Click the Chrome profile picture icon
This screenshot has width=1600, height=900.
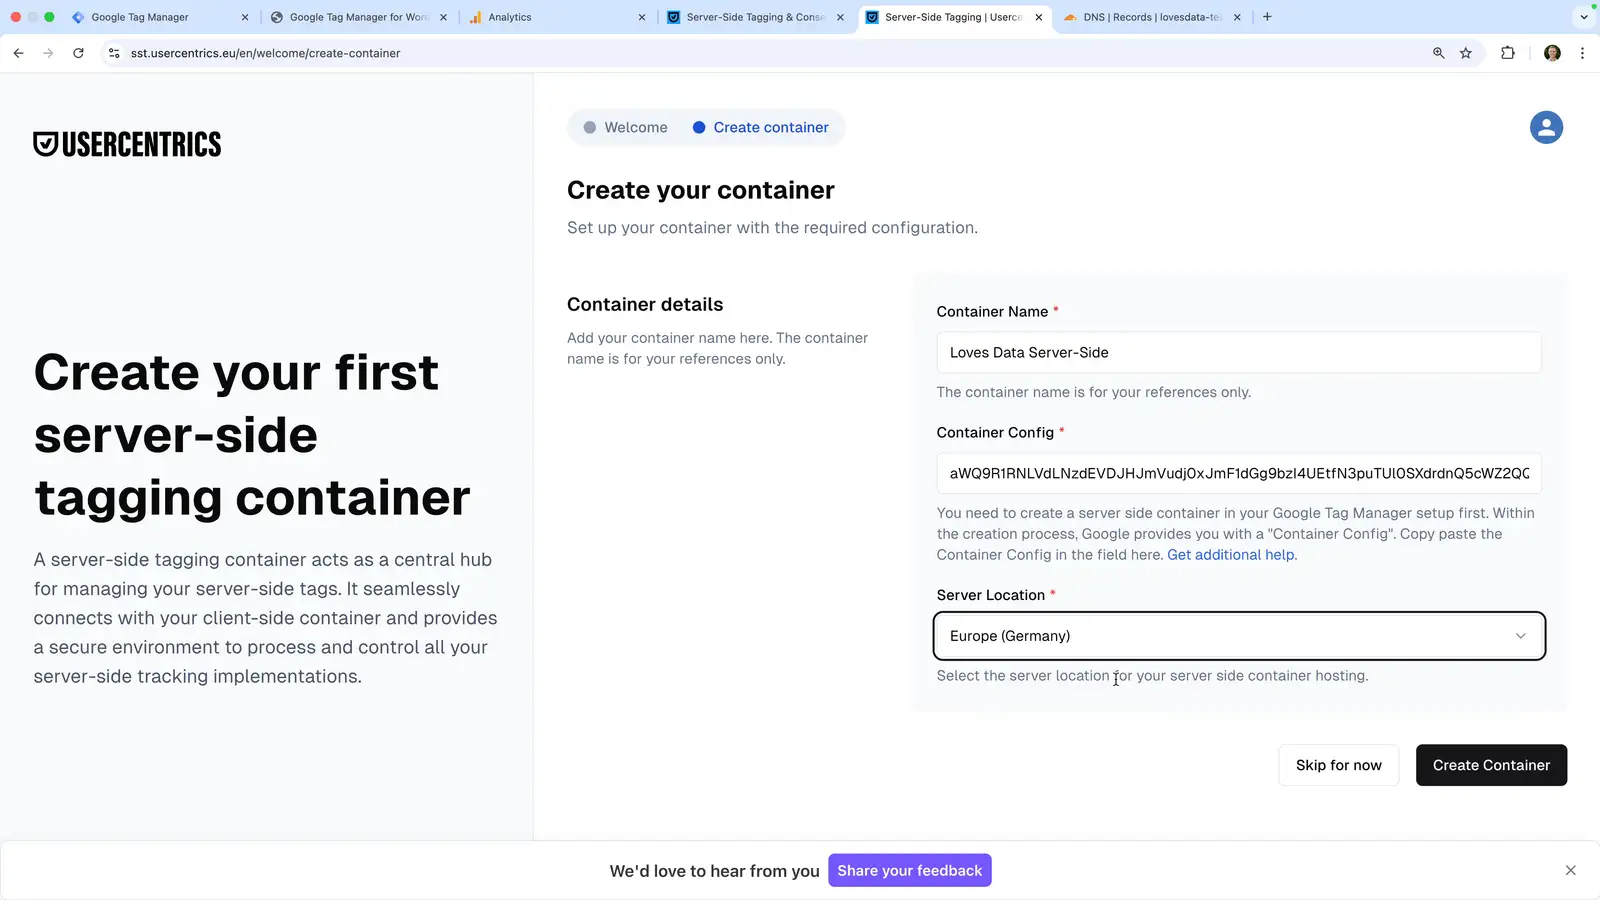[x=1552, y=53]
